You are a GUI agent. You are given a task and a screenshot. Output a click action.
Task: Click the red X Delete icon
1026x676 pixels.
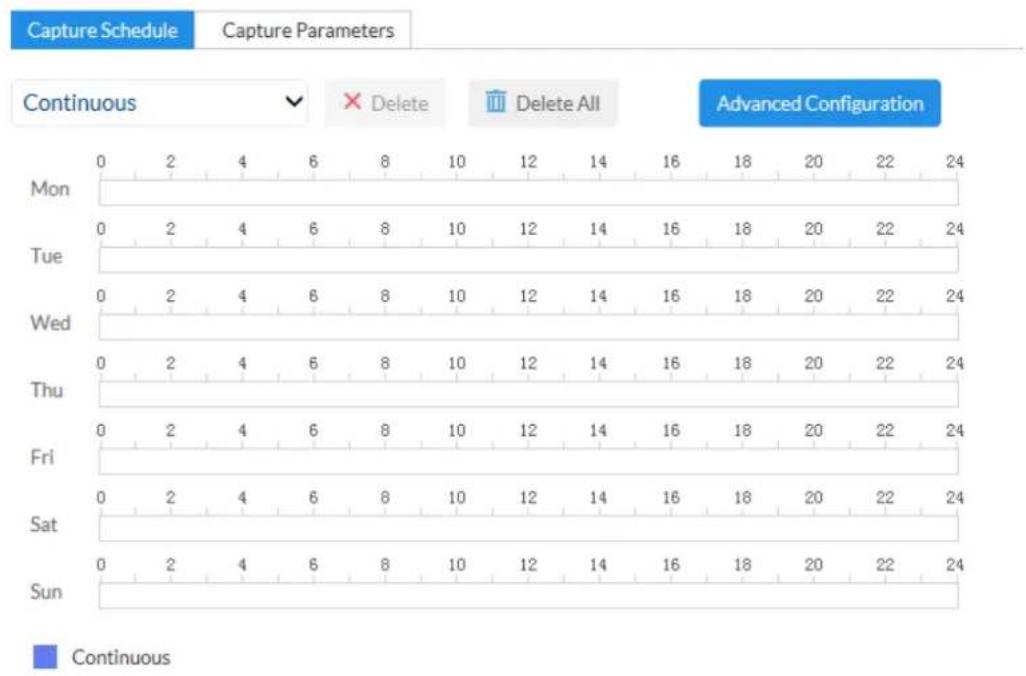point(352,101)
